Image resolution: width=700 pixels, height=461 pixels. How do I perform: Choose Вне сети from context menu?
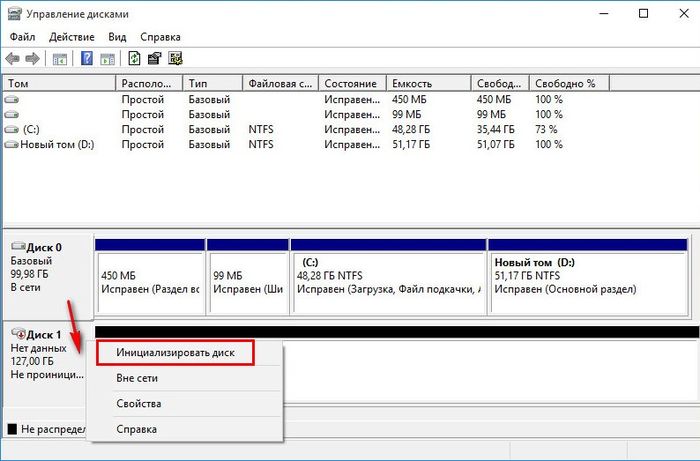point(137,378)
